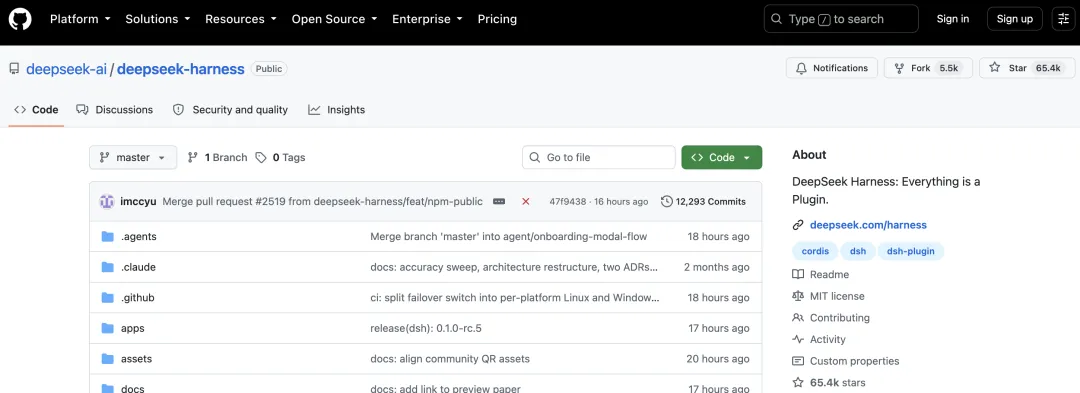Click the folder icon for .agents

point(107,237)
